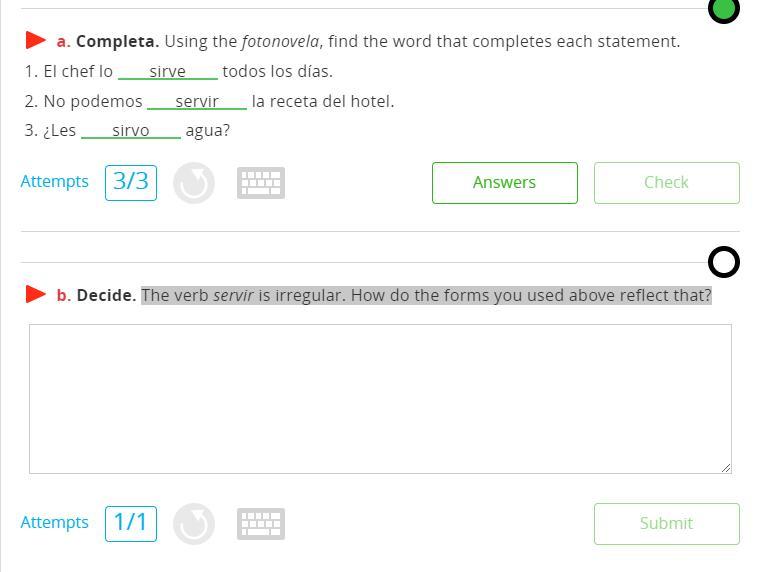Submit the Decide response

click(x=667, y=524)
